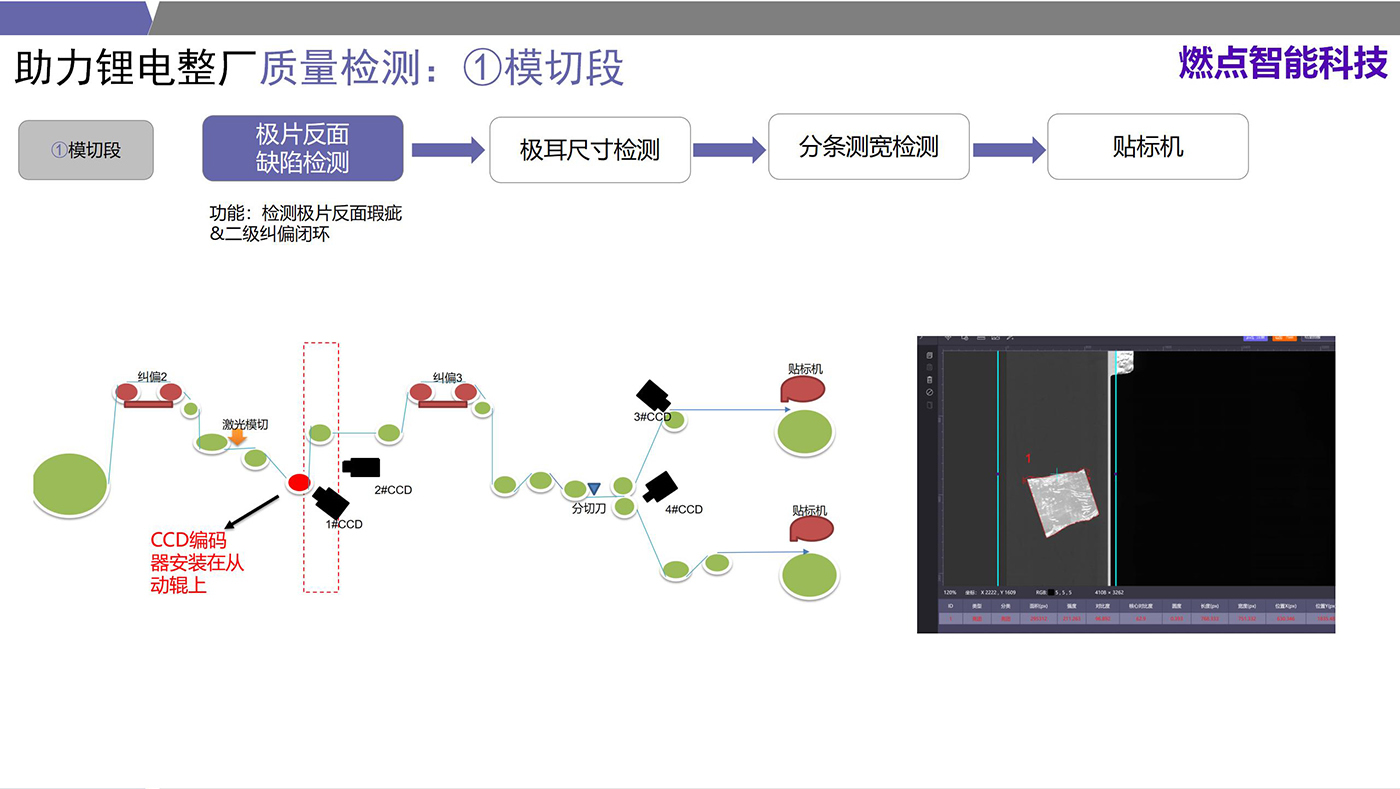Click the 分条测宽检测 step box

868,147
